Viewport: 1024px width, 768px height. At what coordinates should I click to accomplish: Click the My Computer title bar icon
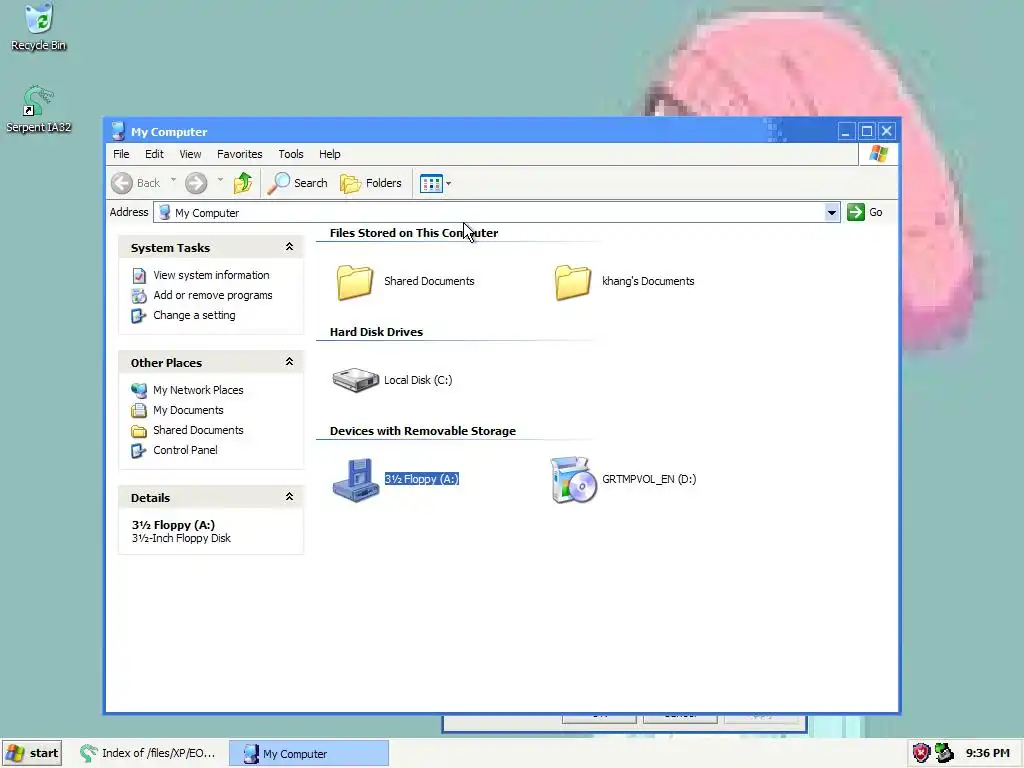[x=118, y=131]
